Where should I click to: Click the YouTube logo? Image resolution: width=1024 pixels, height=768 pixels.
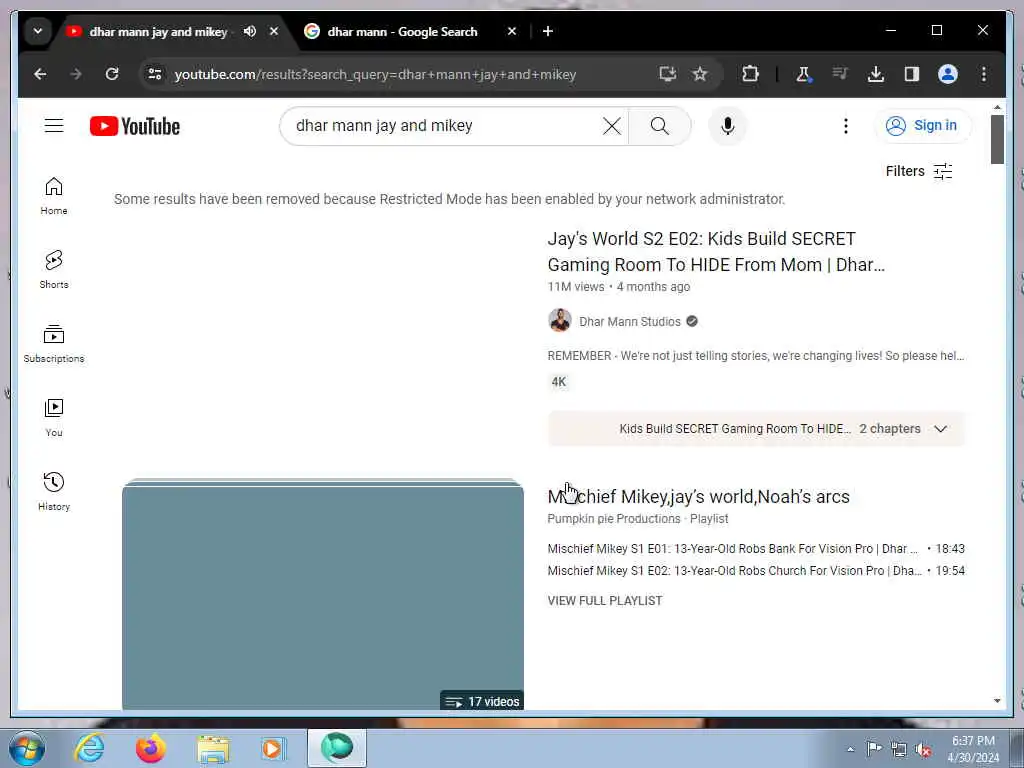point(135,126)
